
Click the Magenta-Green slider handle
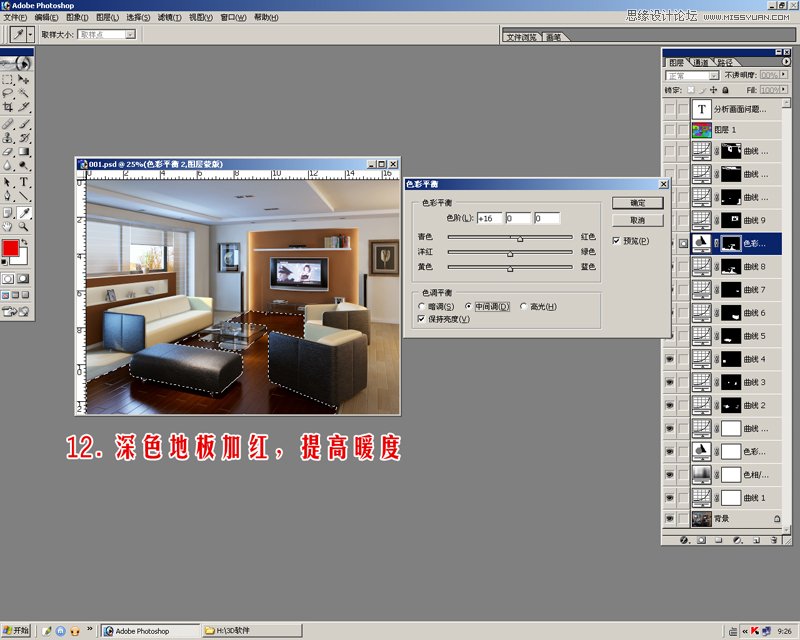[510, 254]
